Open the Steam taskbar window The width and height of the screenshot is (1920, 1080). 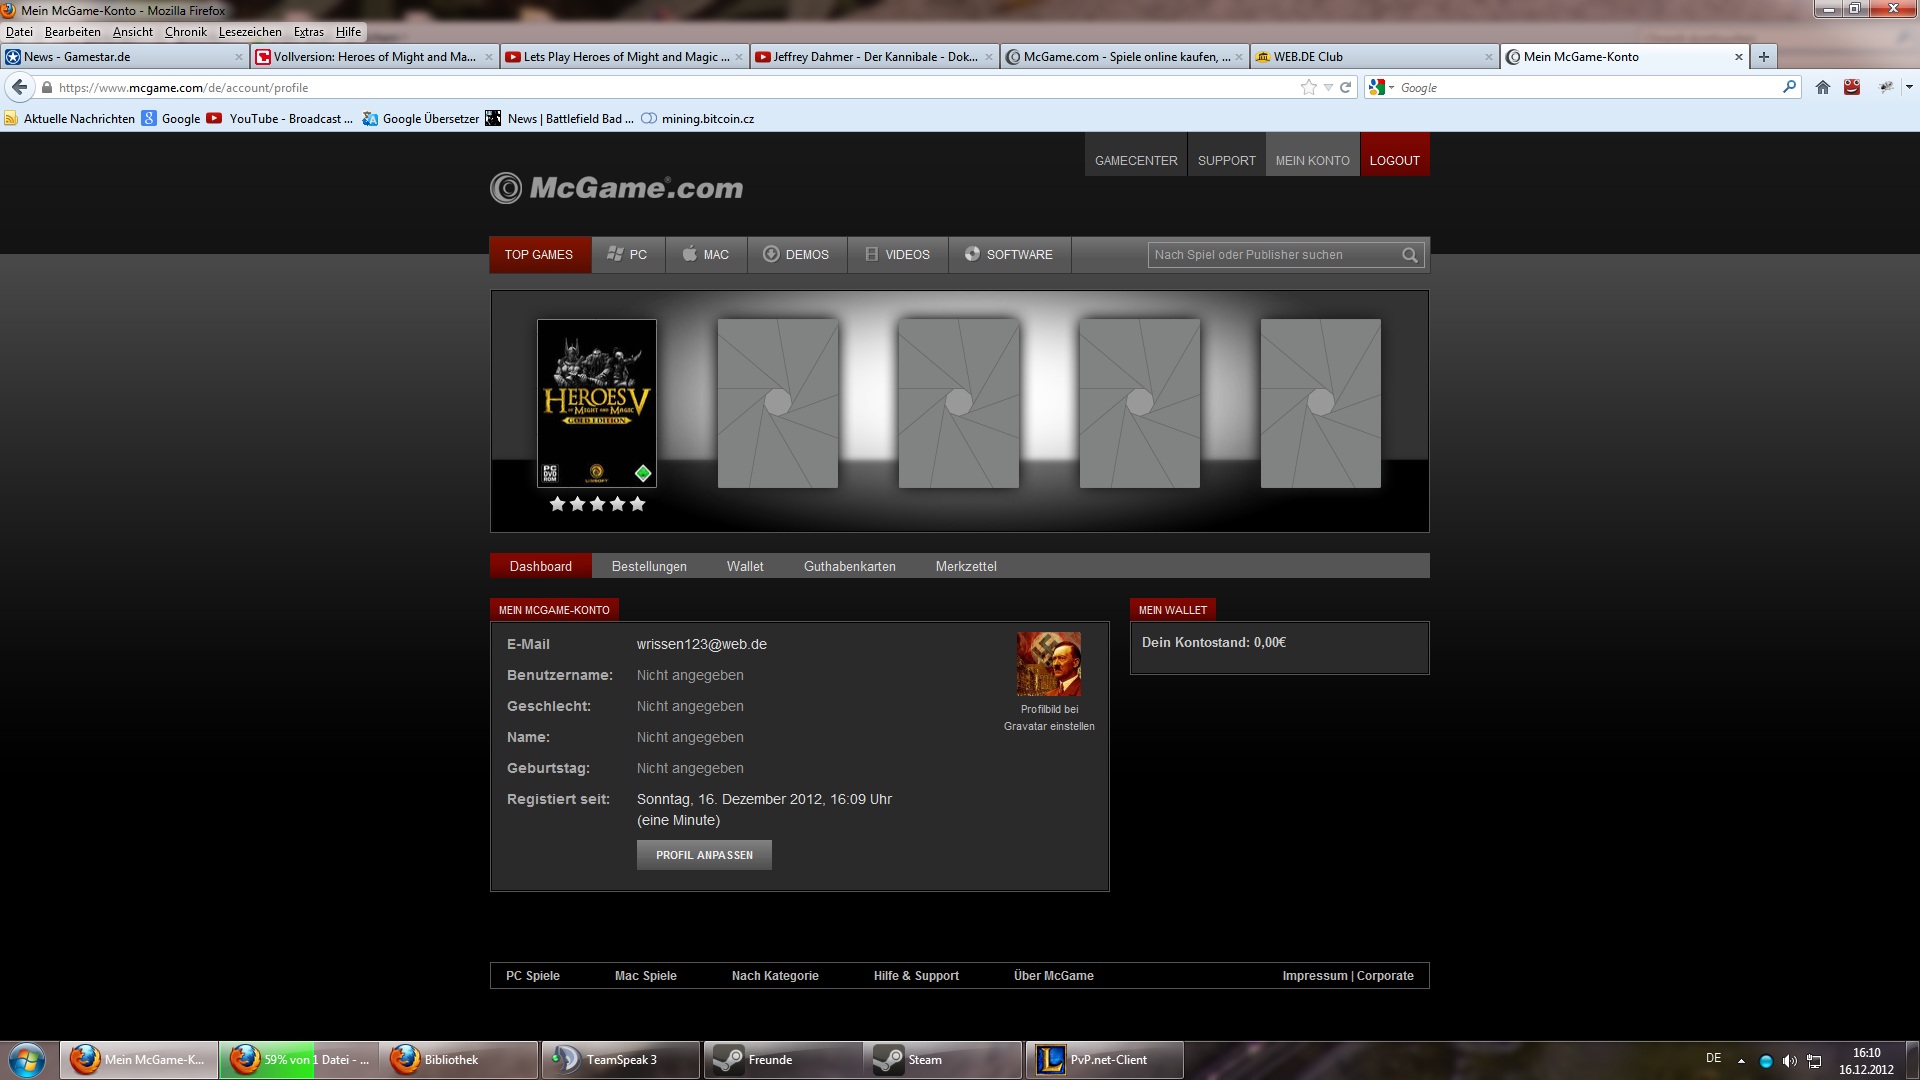click(x=943, y=1060)
